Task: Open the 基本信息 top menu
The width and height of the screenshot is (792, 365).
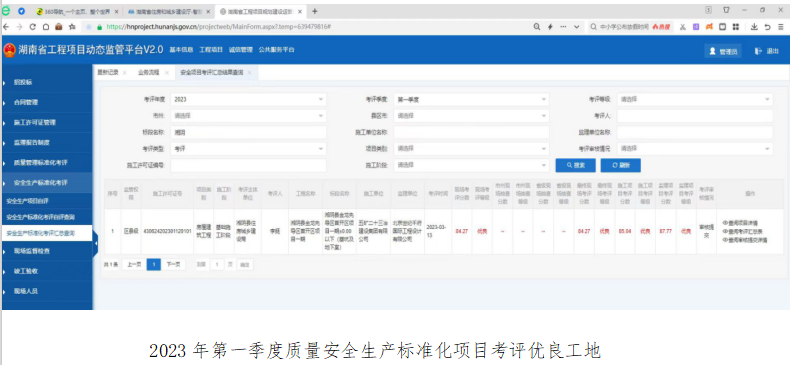Action: pos(181,49)
